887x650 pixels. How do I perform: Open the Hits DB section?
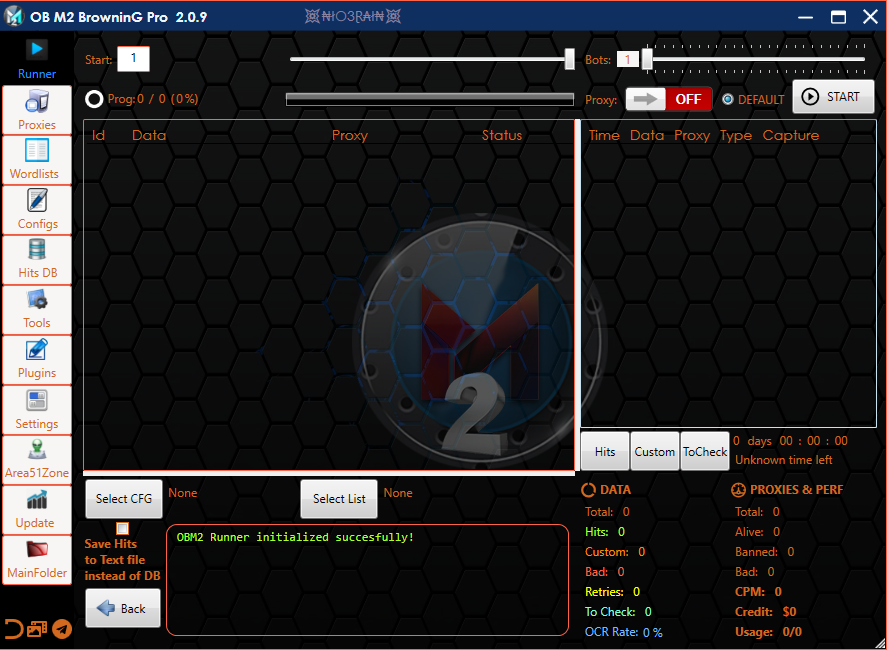(x=37, y=259)
